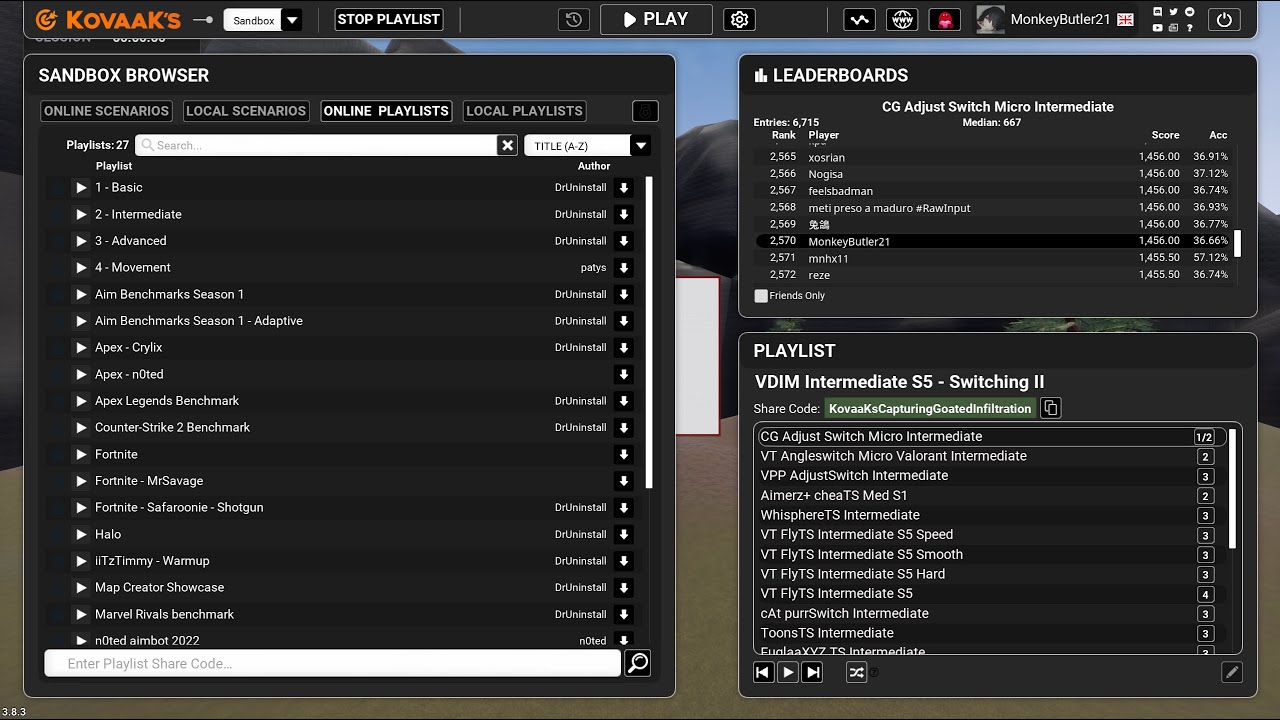Click the playlist browser scrollbar
This screenshot has width=1280, height=720.
click(650, 333)
